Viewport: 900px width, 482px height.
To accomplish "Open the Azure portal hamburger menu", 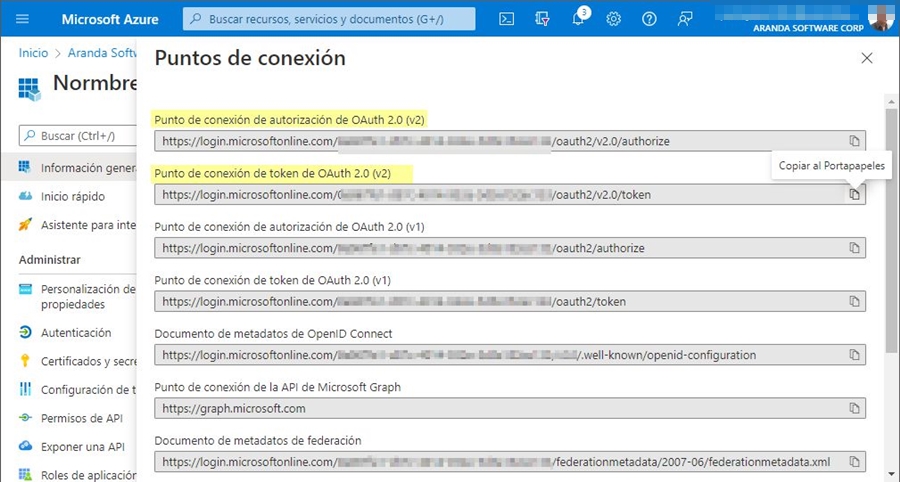I will pos(22,19).
